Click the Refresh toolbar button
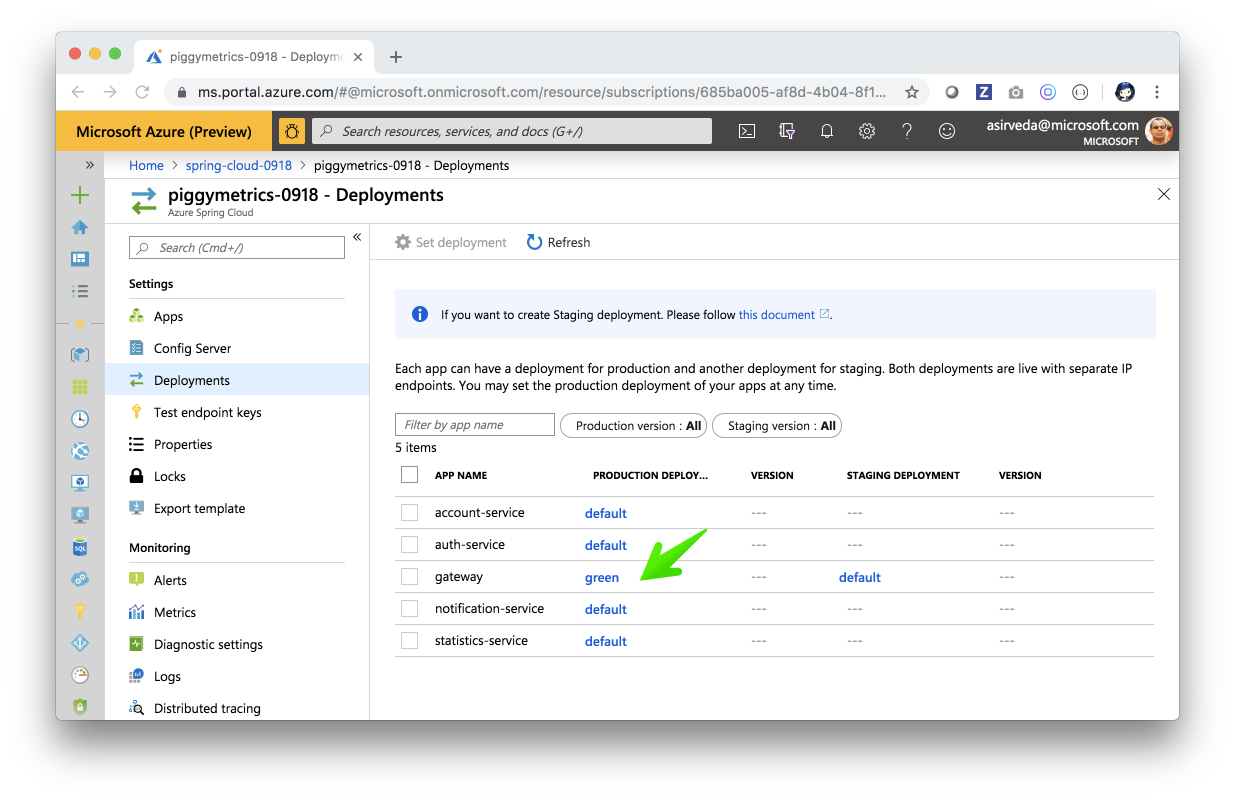The height and width of the screenshot is (800, 1235). tap(558, 242)
